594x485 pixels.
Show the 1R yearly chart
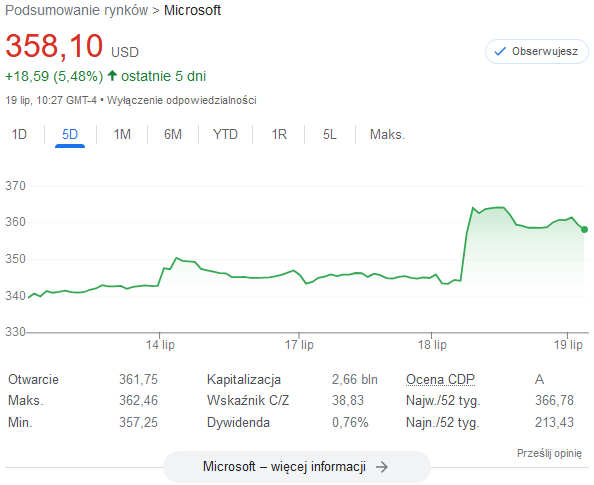click(x=279, y=134)
